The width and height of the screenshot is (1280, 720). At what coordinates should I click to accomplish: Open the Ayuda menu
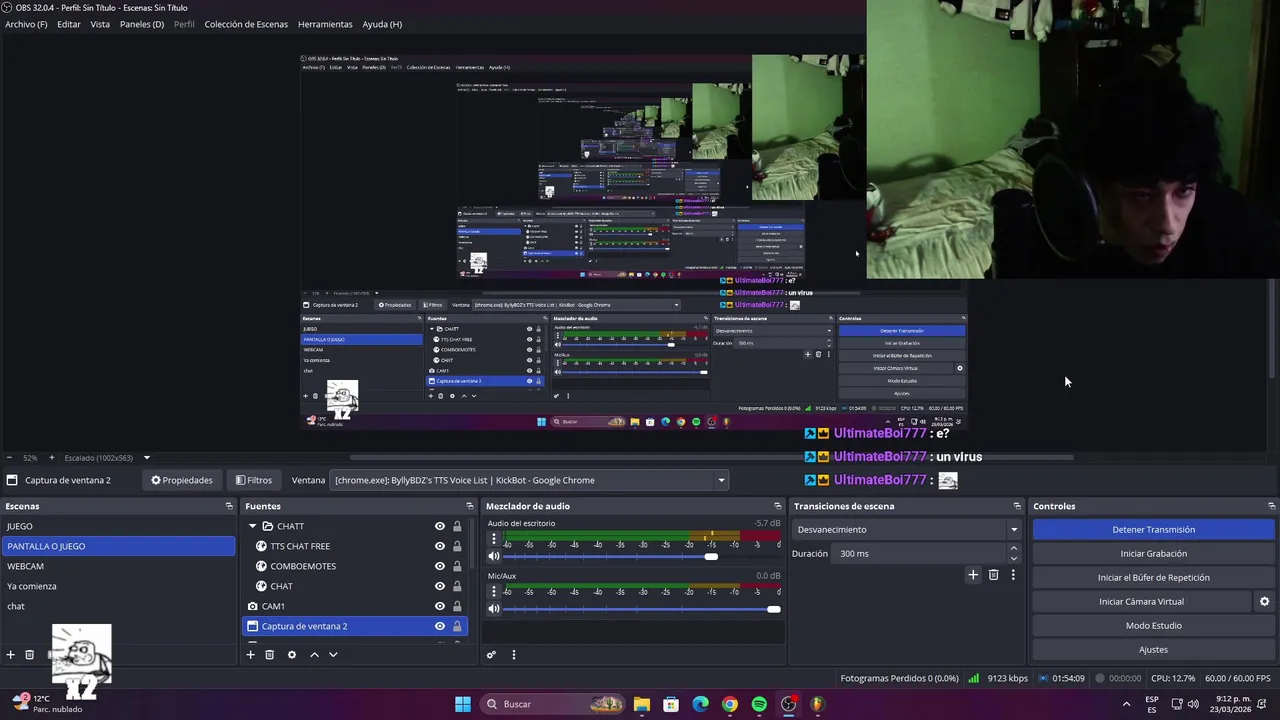pos(382,24)
